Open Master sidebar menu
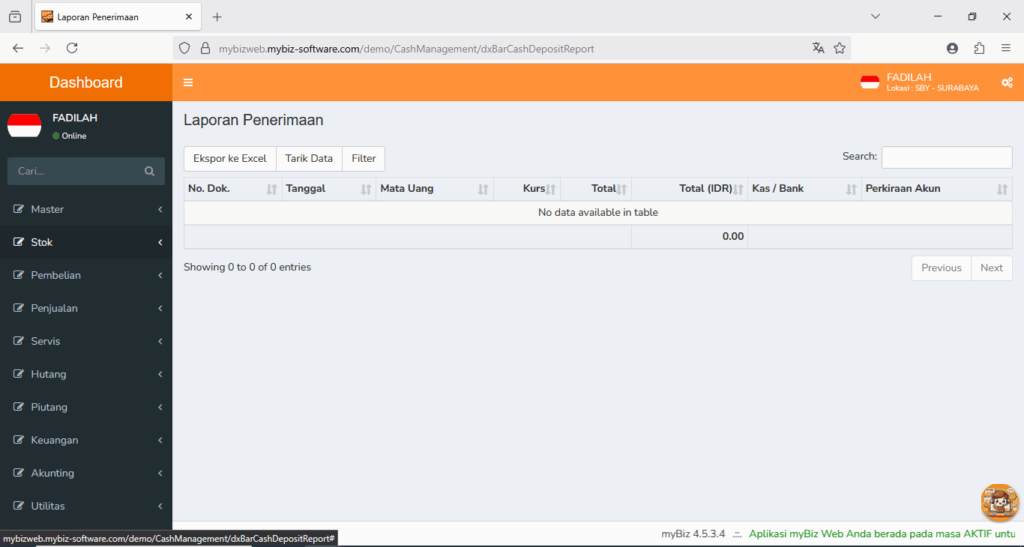Viewport: 1024px width, 547px height. pos(86,210)
